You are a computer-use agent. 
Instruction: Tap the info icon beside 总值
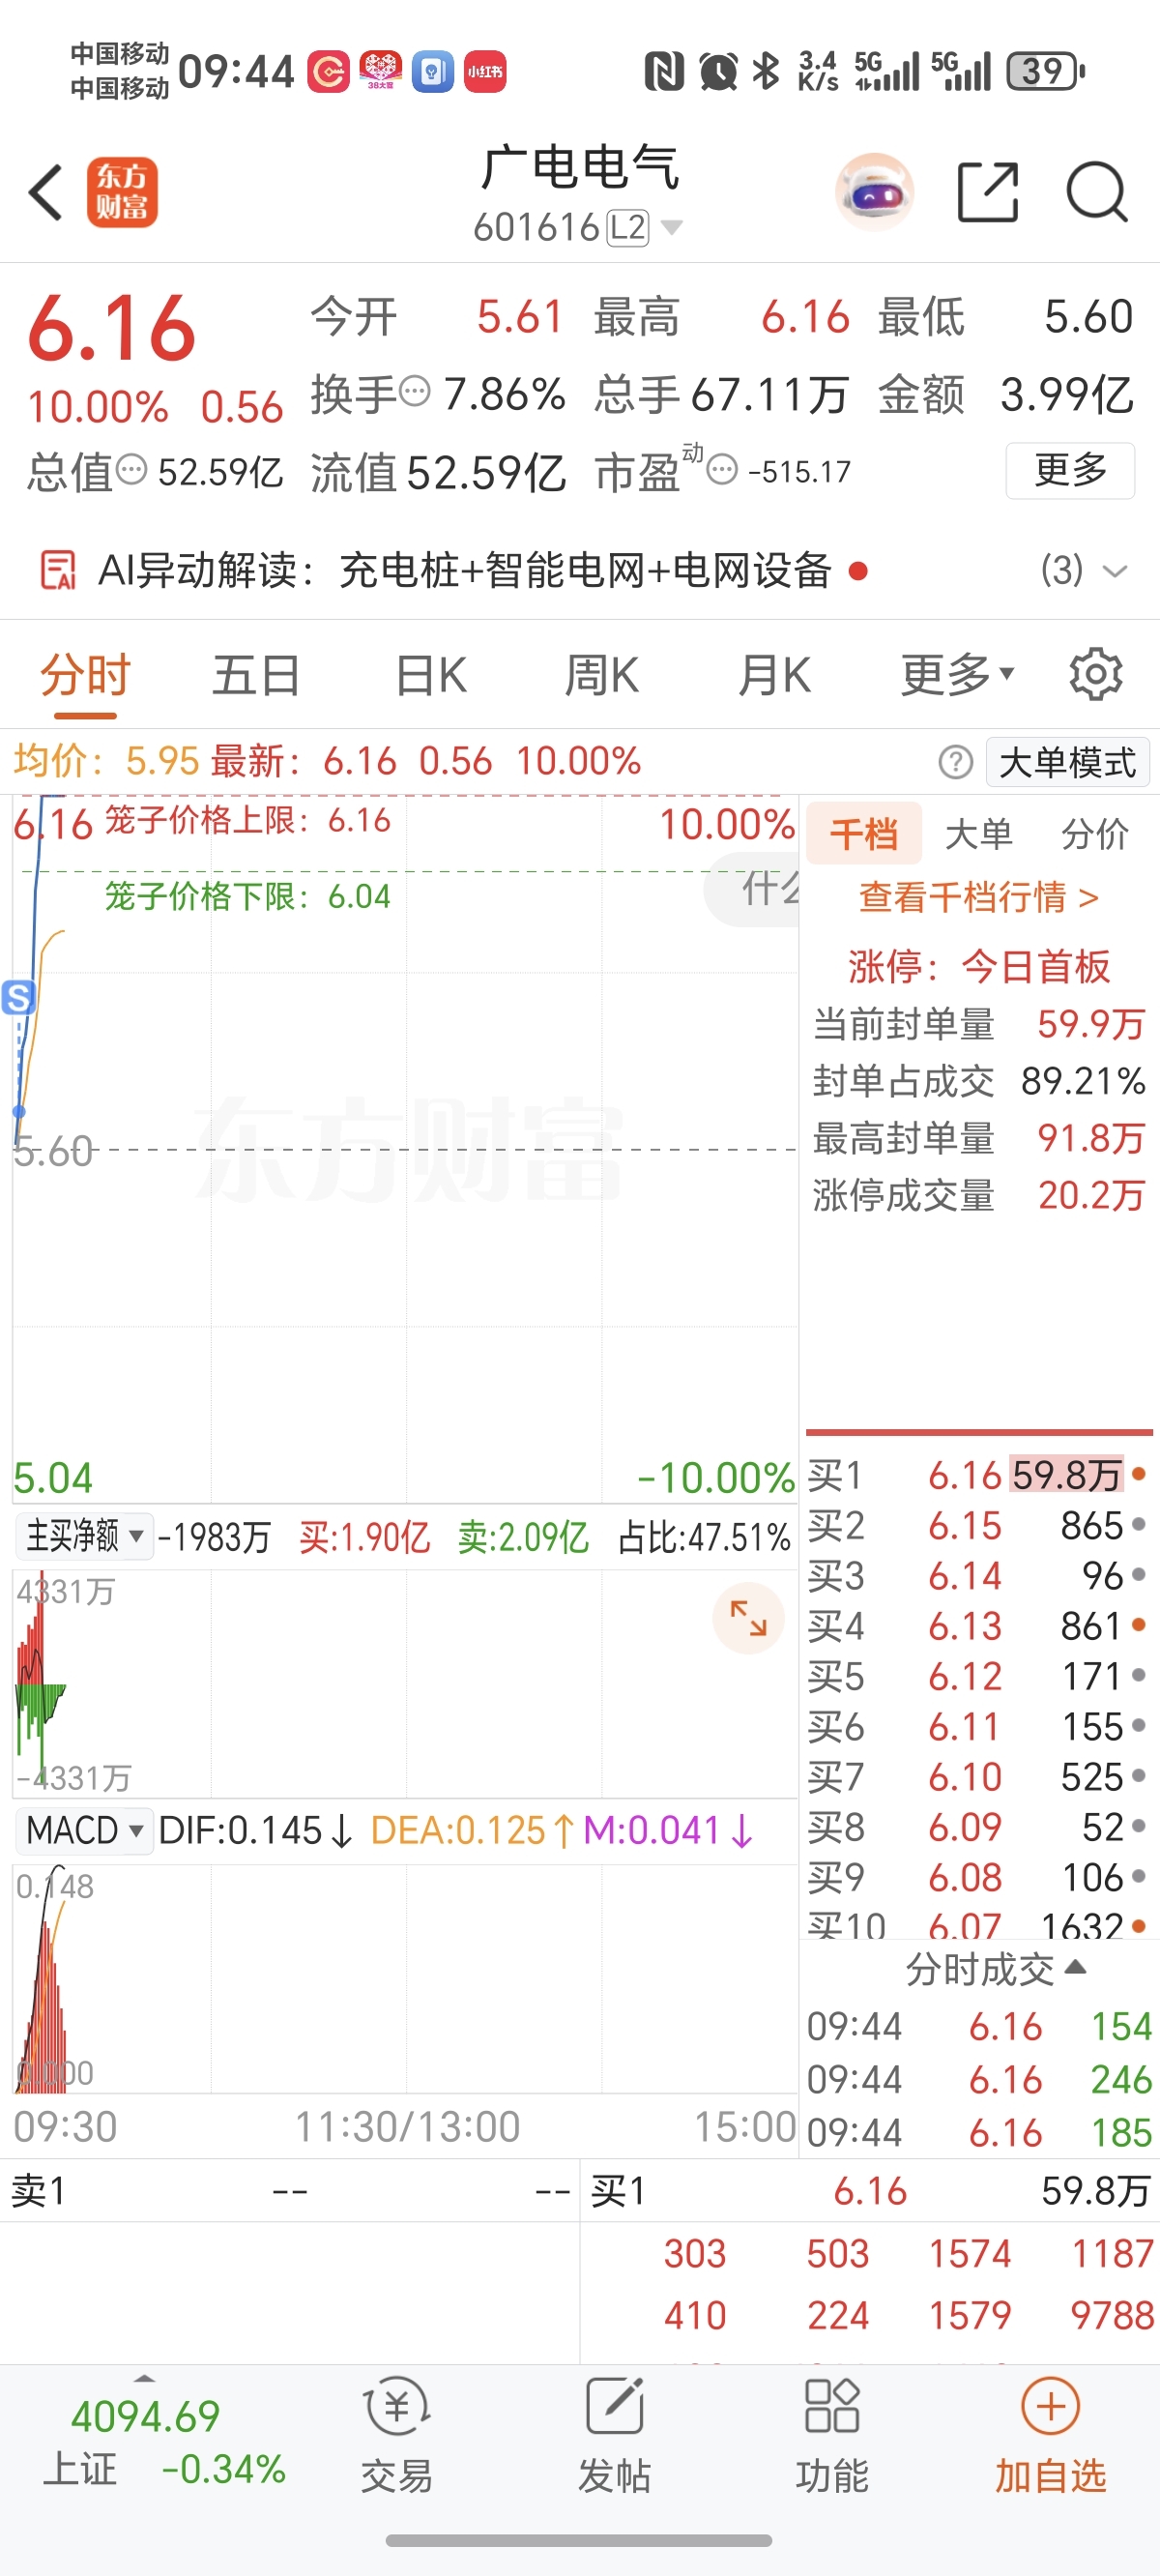(x=132, y=468)
